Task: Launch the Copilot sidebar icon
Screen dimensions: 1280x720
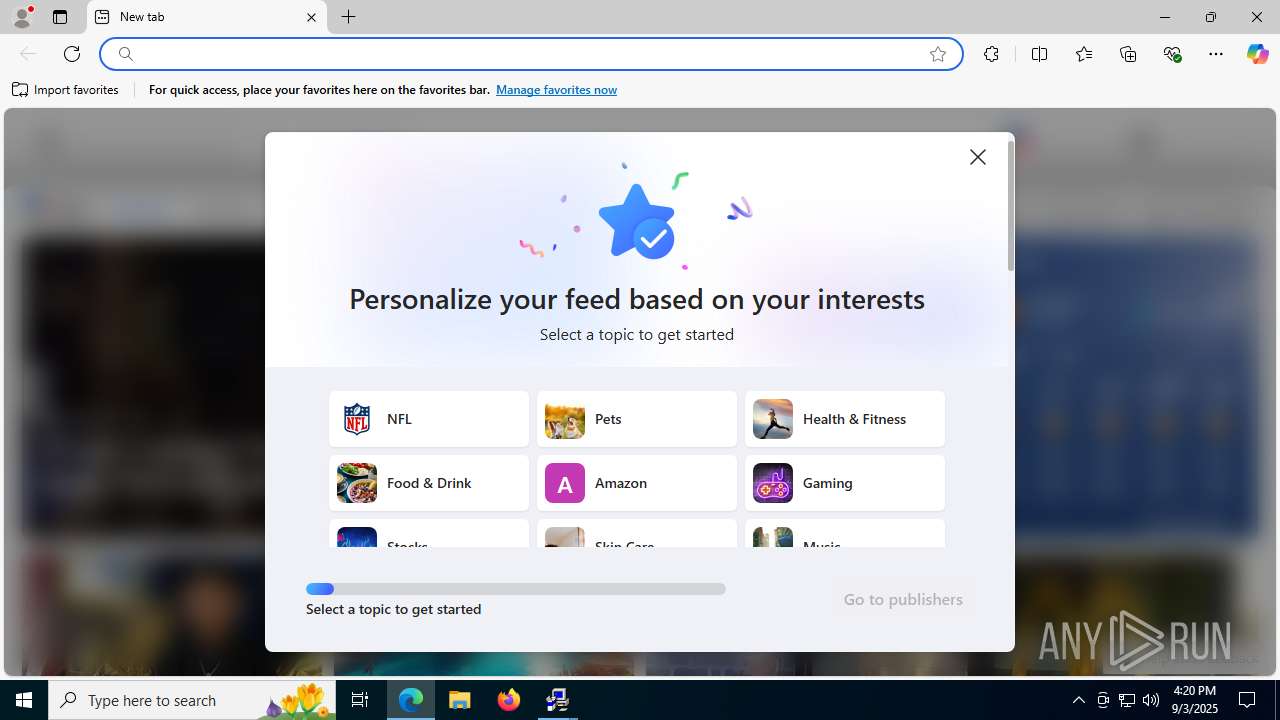Action: click(x=1257, y=54)
